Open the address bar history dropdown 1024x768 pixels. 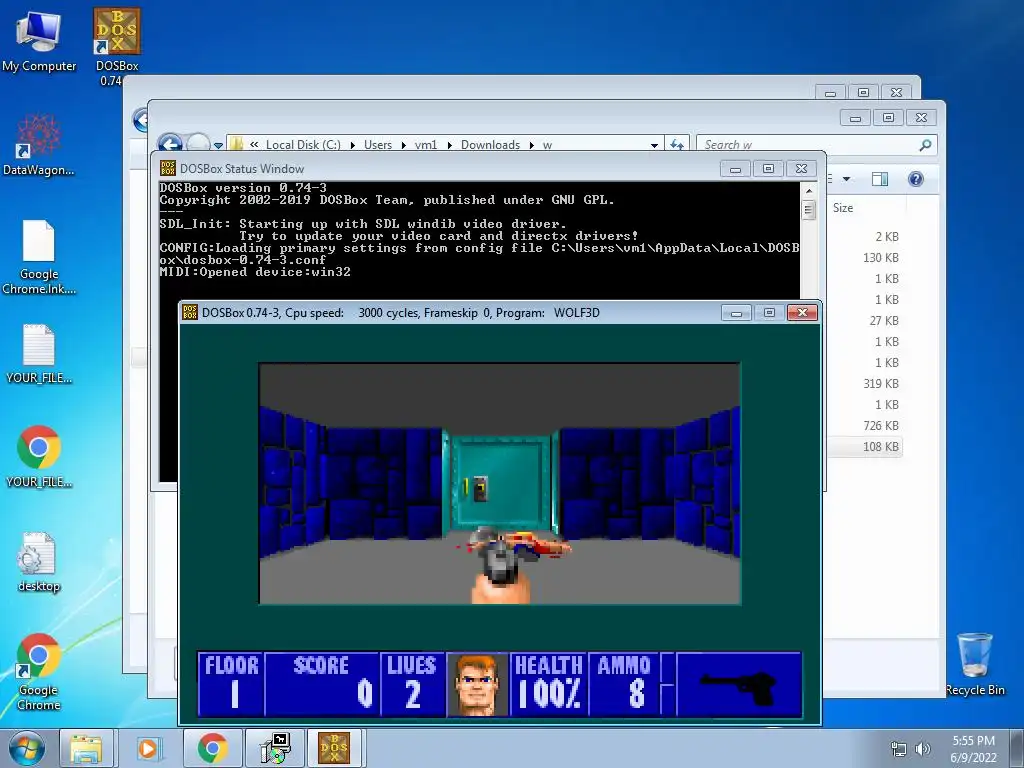[x=654, y=145]
